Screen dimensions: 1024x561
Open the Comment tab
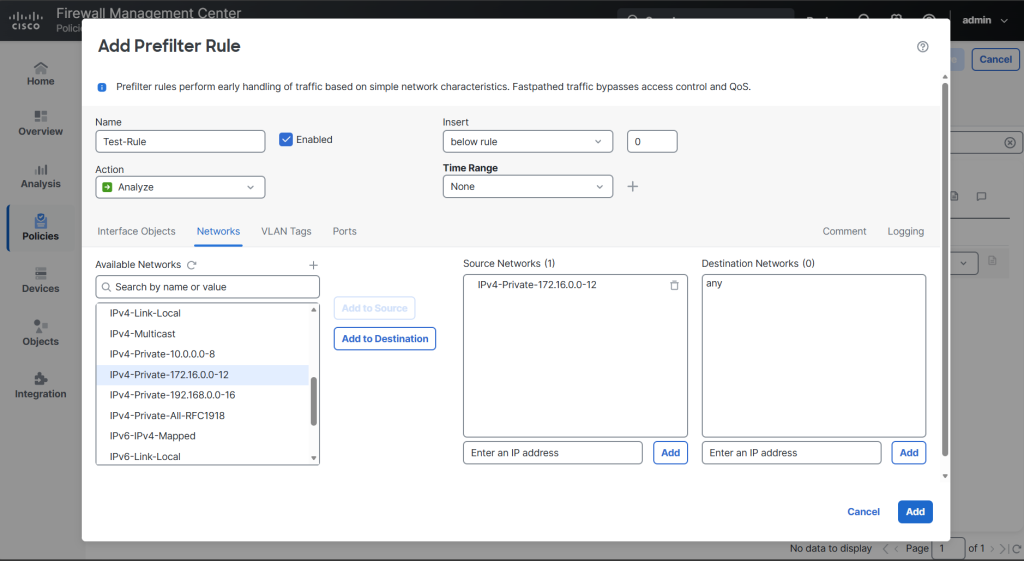[x=844, y=231]
